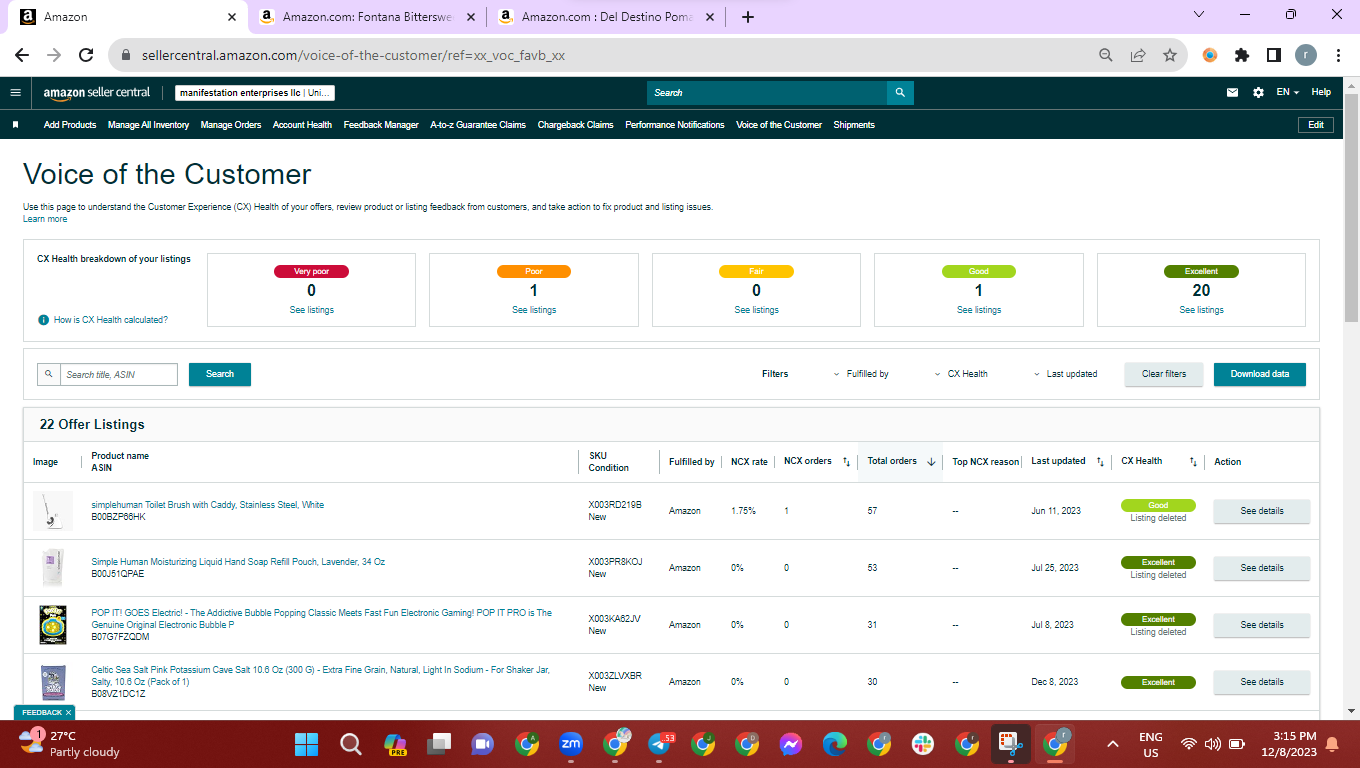Click the Amazon Seller Central logo
Viewport: 1360px width, 768px height.
[96, 92]
